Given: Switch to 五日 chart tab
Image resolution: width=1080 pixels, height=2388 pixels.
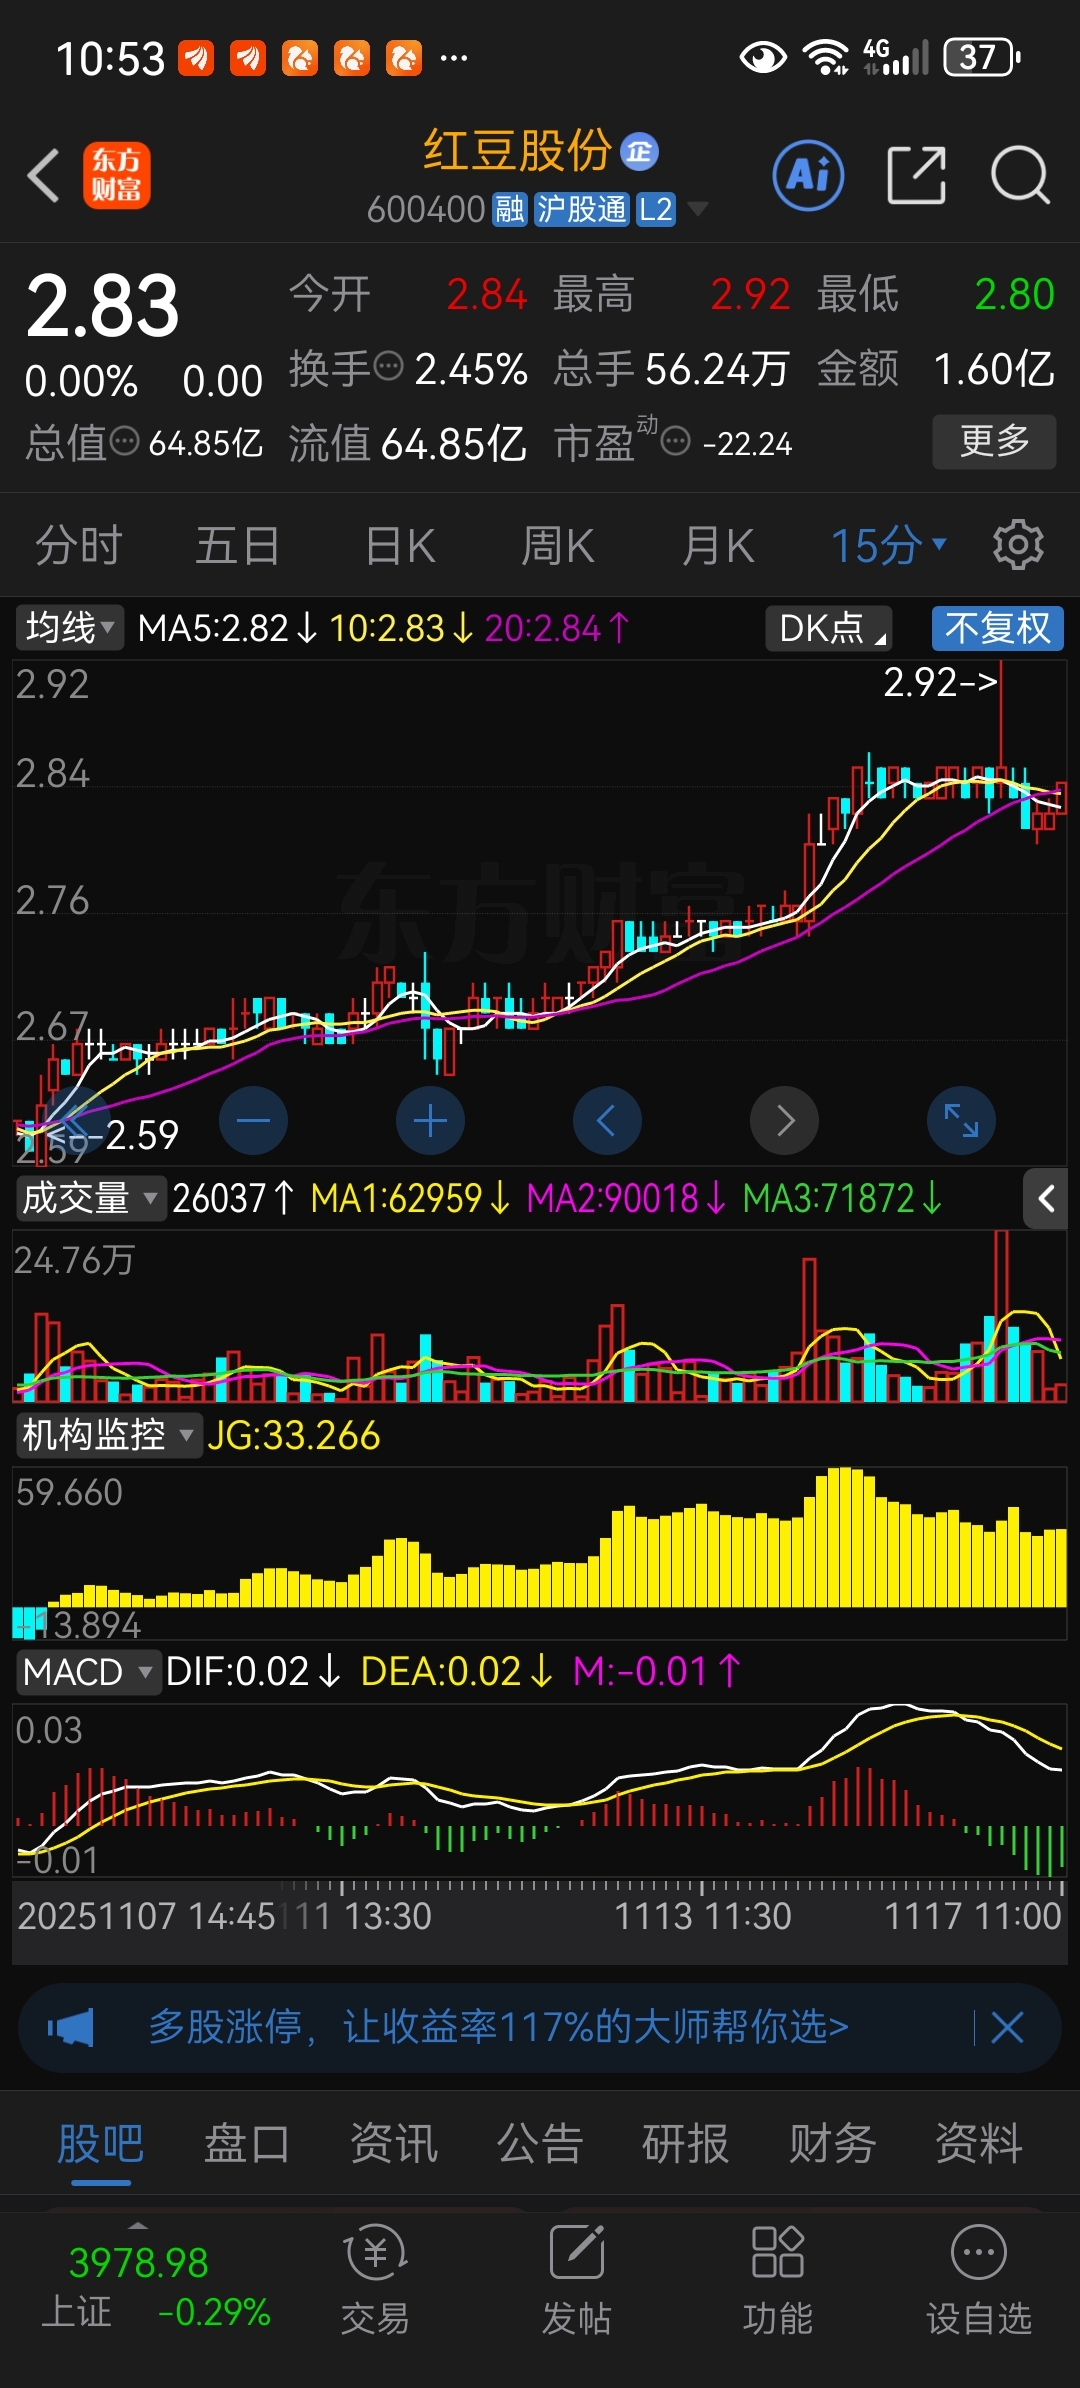Looking at the screenshot, I should tap(237, 546).
